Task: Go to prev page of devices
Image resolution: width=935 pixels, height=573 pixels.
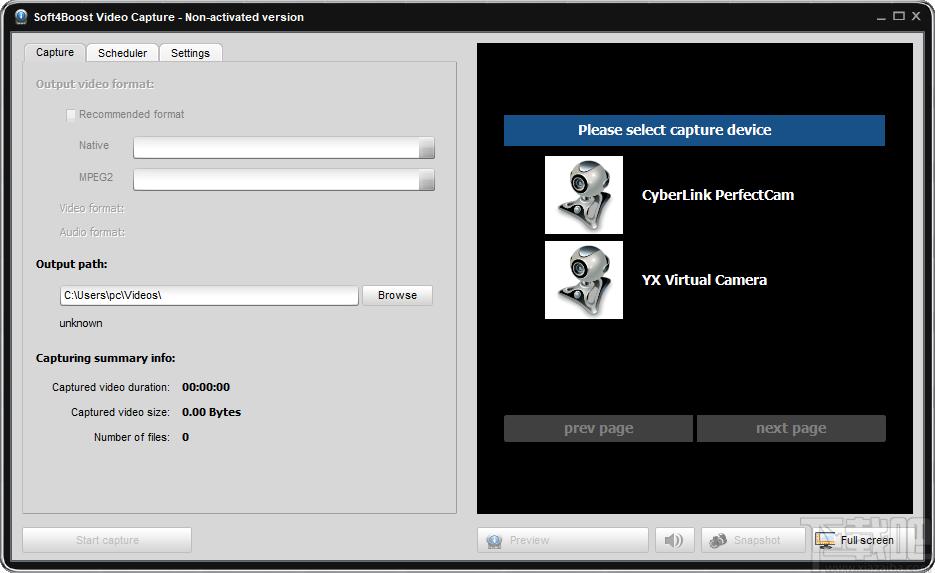Action: pos(598,428)
